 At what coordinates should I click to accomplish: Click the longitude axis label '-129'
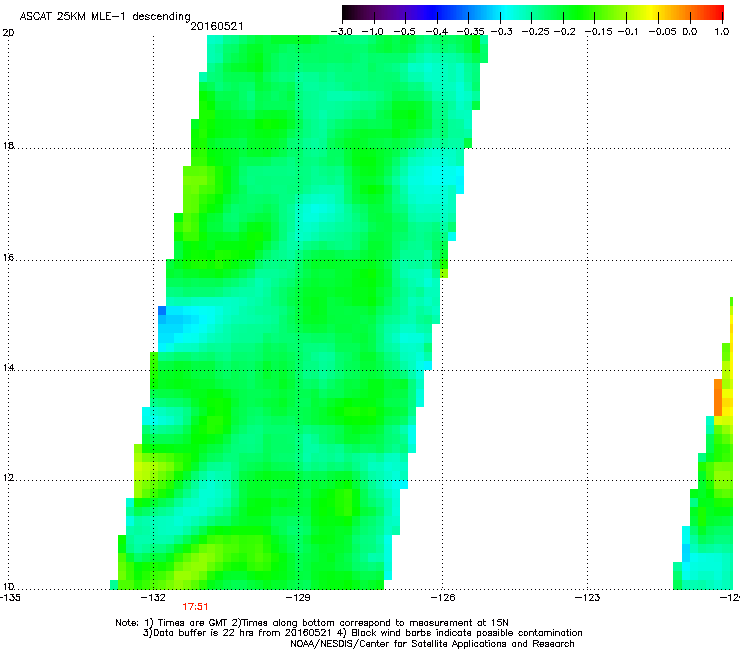click(298, 598)
